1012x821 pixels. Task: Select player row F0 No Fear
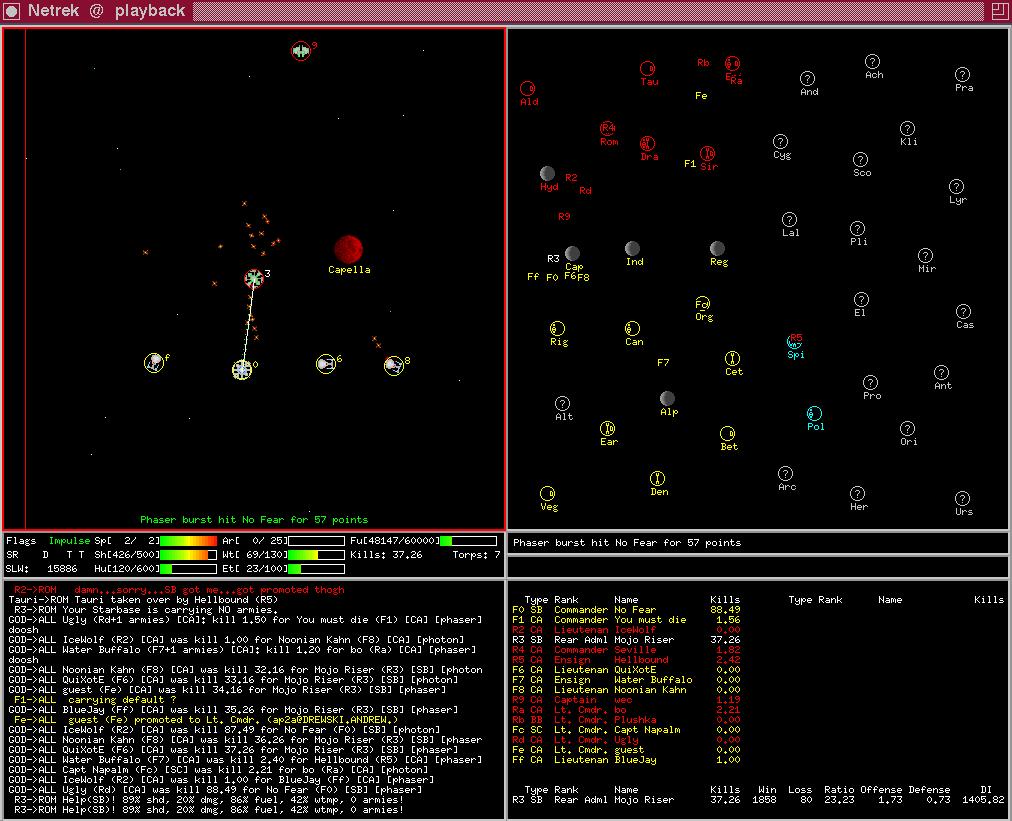(626, 610)
